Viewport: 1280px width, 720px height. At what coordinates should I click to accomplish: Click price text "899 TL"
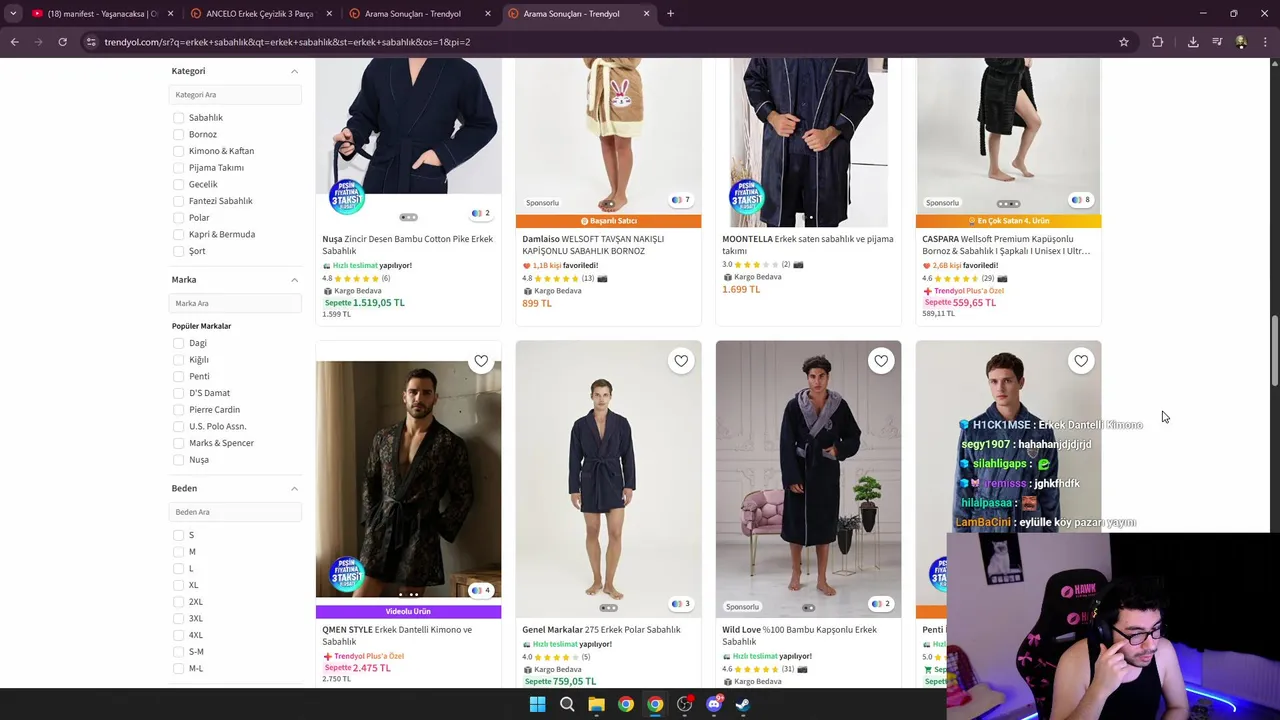coord(537,303)
